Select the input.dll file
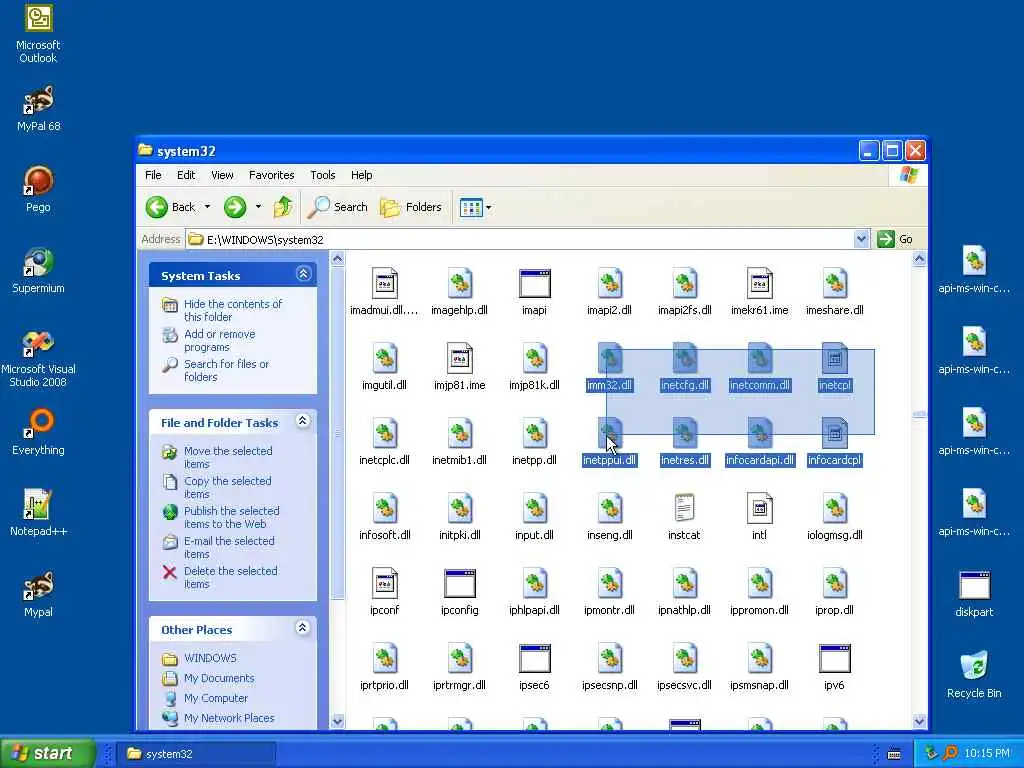Viewport: 1024px width, 768px height. pos(534,517)
